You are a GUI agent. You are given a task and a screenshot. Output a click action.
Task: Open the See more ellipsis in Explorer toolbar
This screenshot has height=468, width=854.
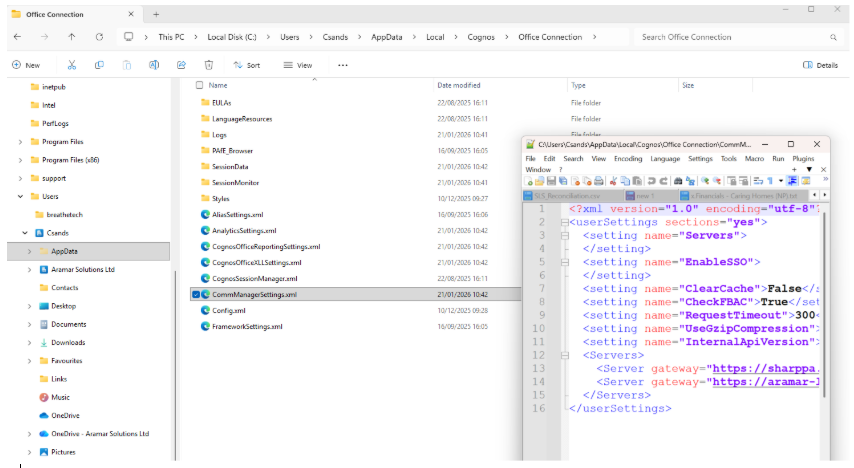(x=343, y=65)
